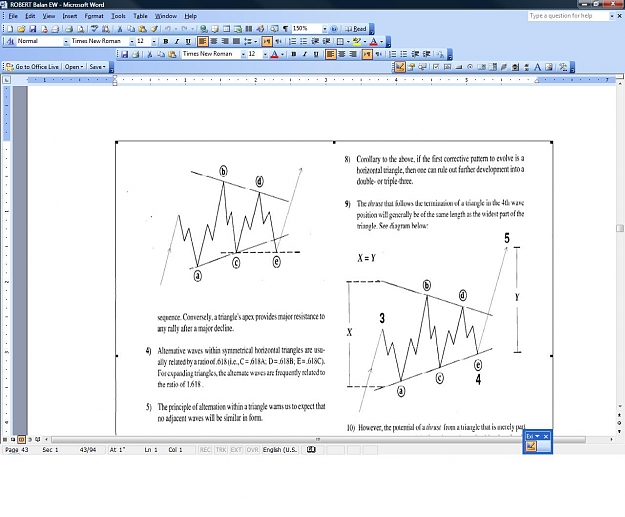Viewport: 625px width, 517px height.
Task: Switch to Print Layout view button
Action: point(21,439)
